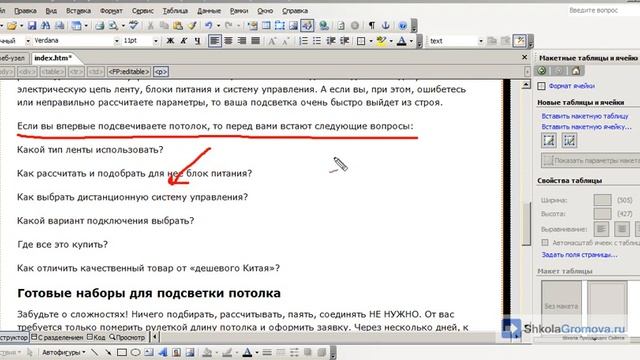This screenshot has width=640, height=360.
Task: Open the 11pt font size dropdown
Action: (x=156, y=41)
